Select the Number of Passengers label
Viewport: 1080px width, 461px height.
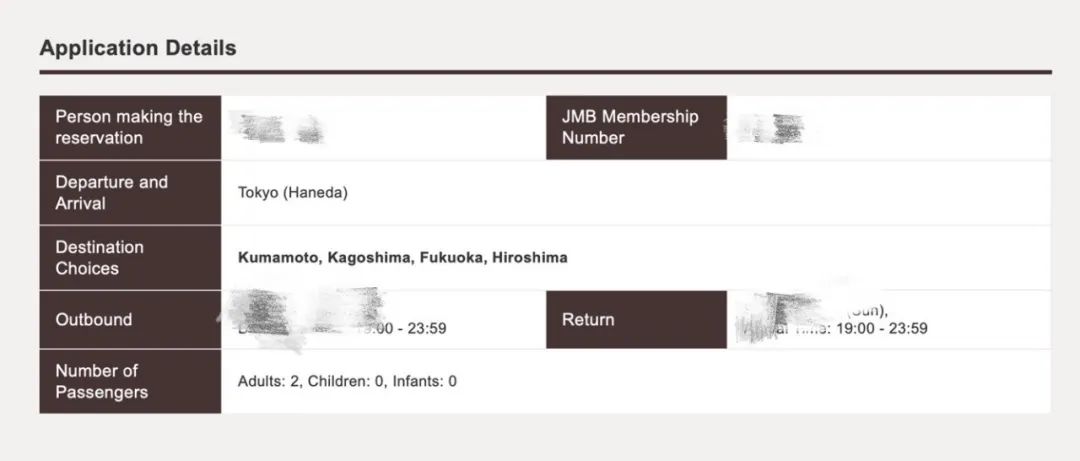(101, 382)
